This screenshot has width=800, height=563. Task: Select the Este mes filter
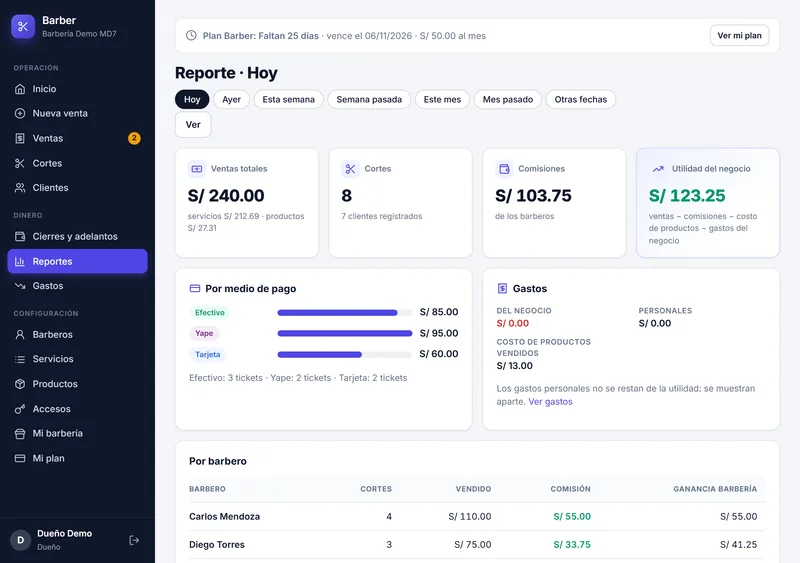(x=442, y=100)
